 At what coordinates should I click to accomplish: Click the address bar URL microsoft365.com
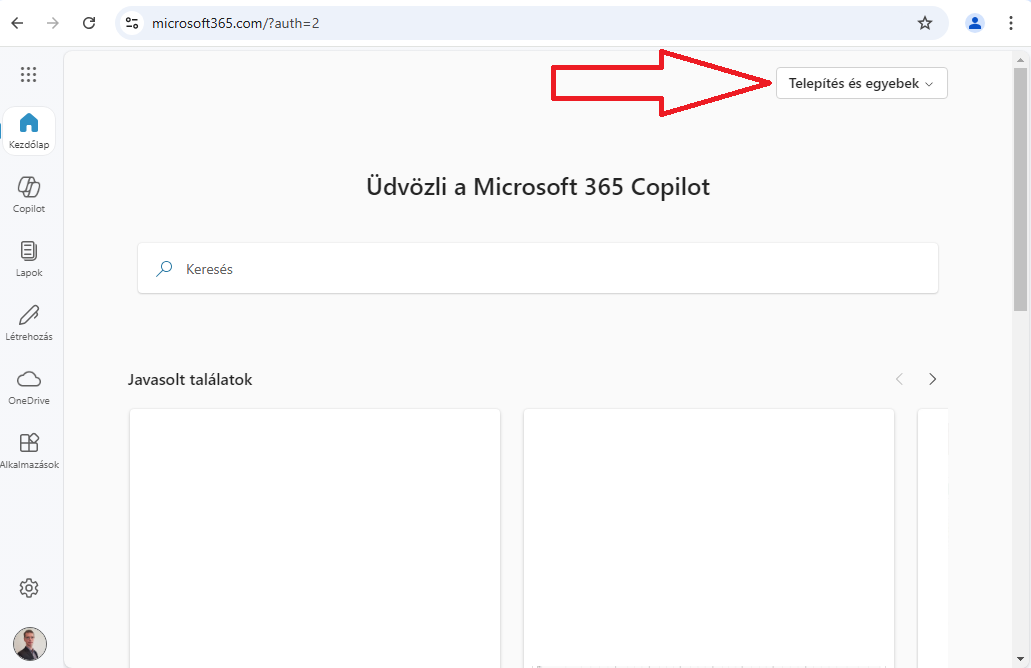click(x=235, y=23)
